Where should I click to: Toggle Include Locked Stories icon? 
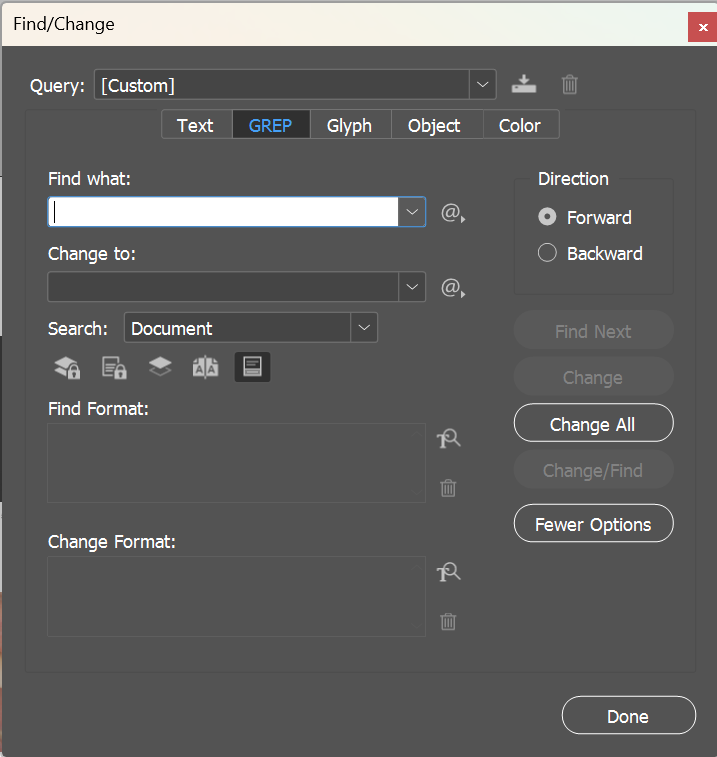114,367
